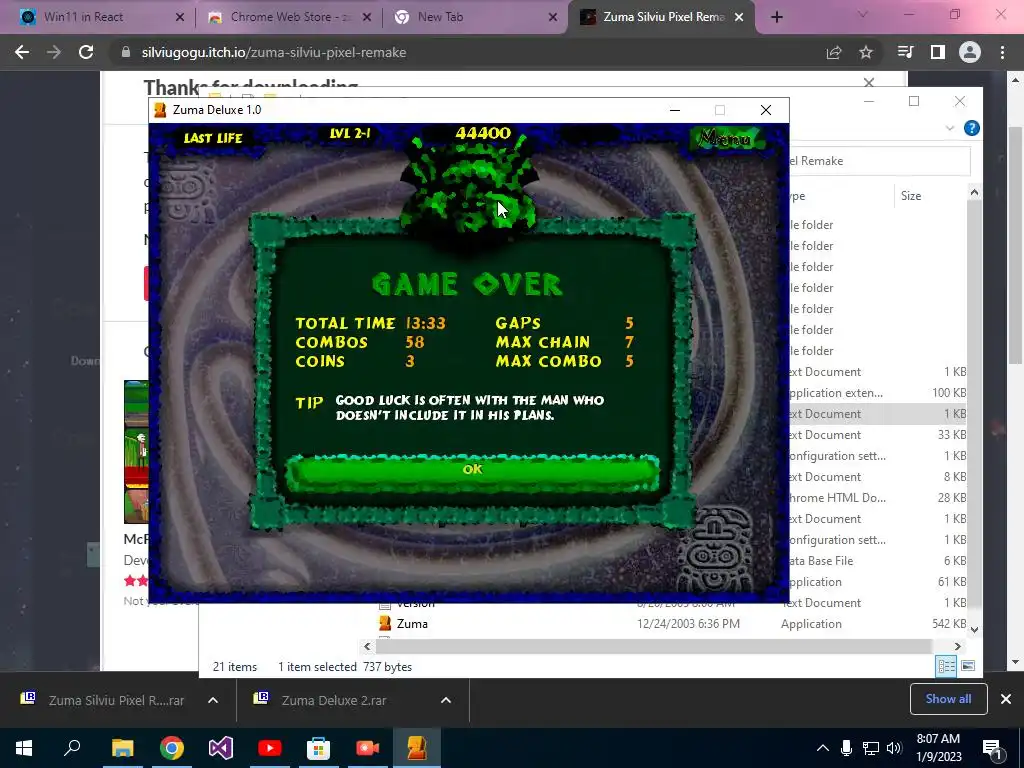Share this page via the share icon
1024x768 pixels.
click(x=834, y=52)
